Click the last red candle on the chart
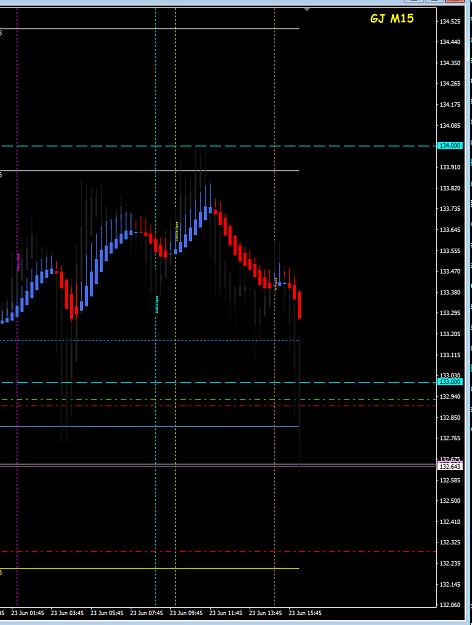 tap(299, 305)
